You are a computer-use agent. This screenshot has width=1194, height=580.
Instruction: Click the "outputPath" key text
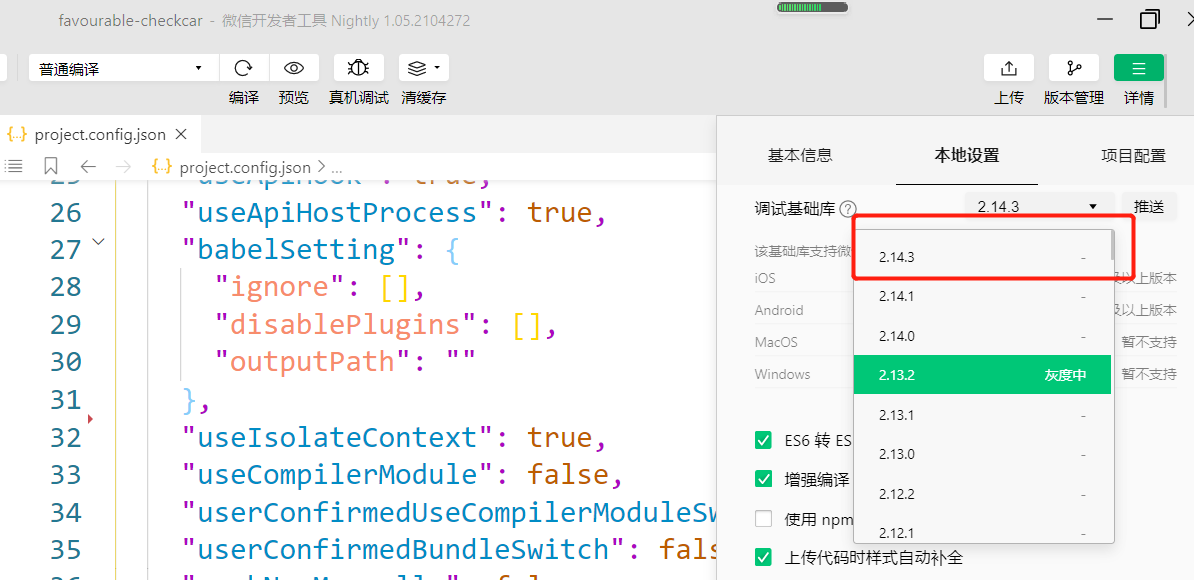(314, 362)
